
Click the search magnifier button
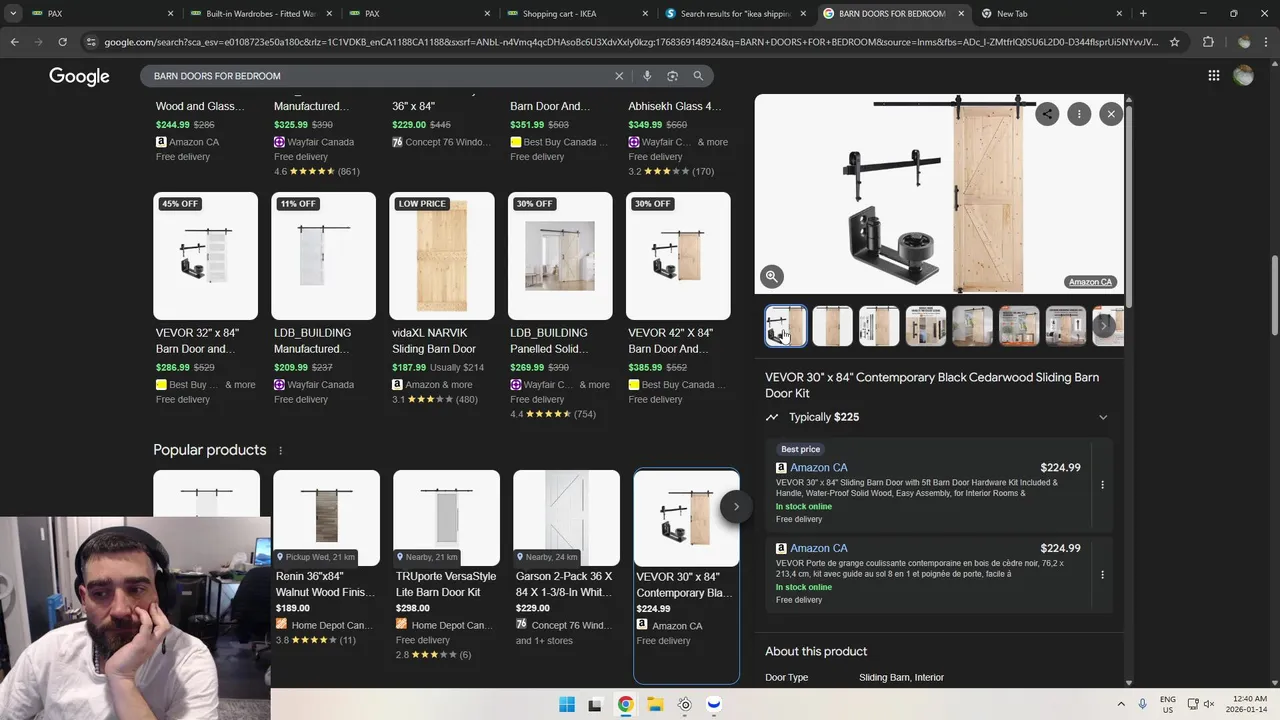click(x=698, y=76)
